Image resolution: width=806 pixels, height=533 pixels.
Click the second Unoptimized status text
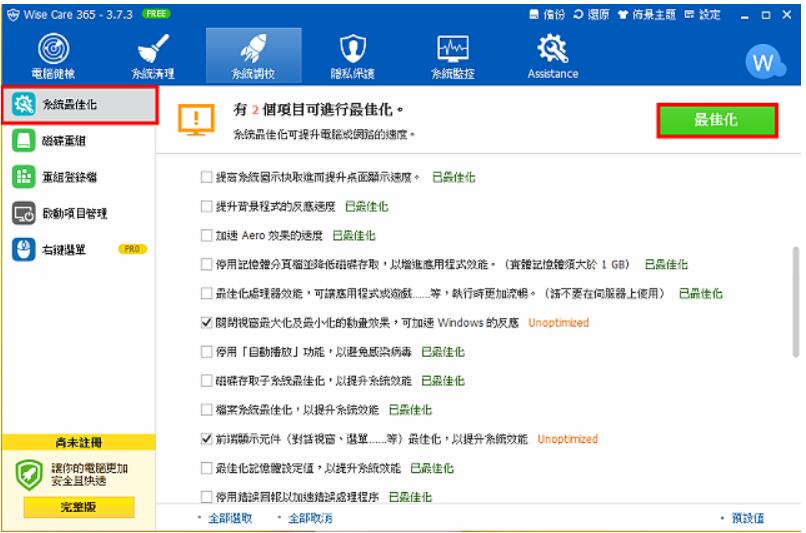click(567, 439)
